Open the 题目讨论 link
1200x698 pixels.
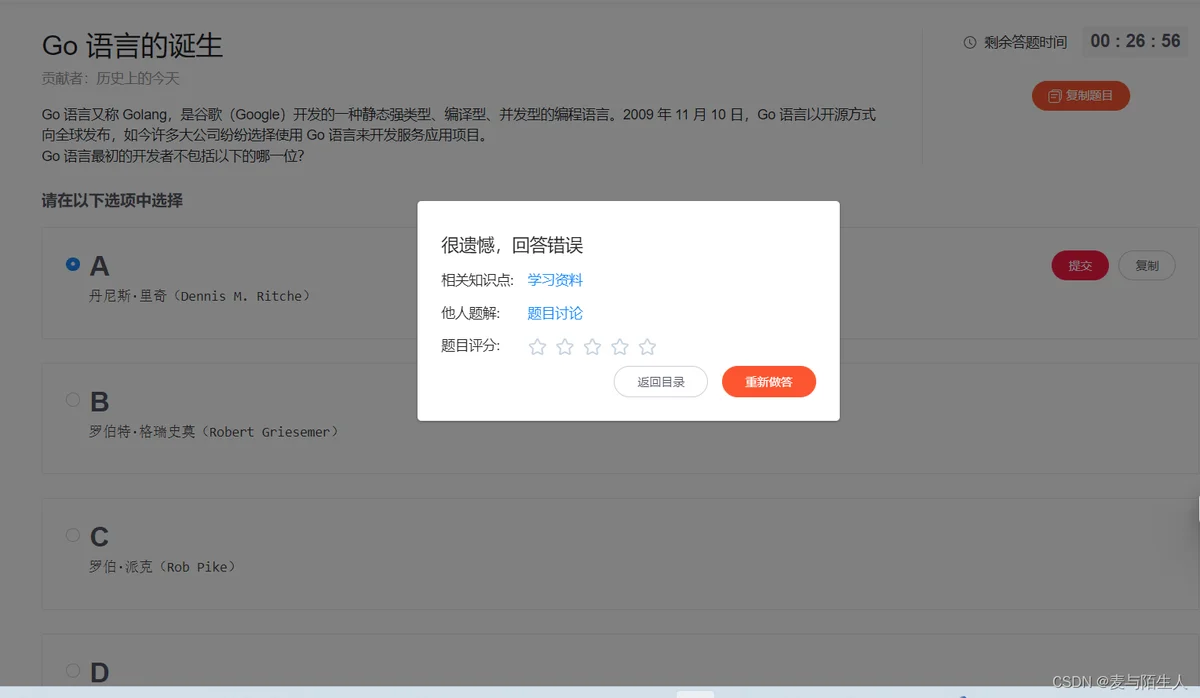555,313
